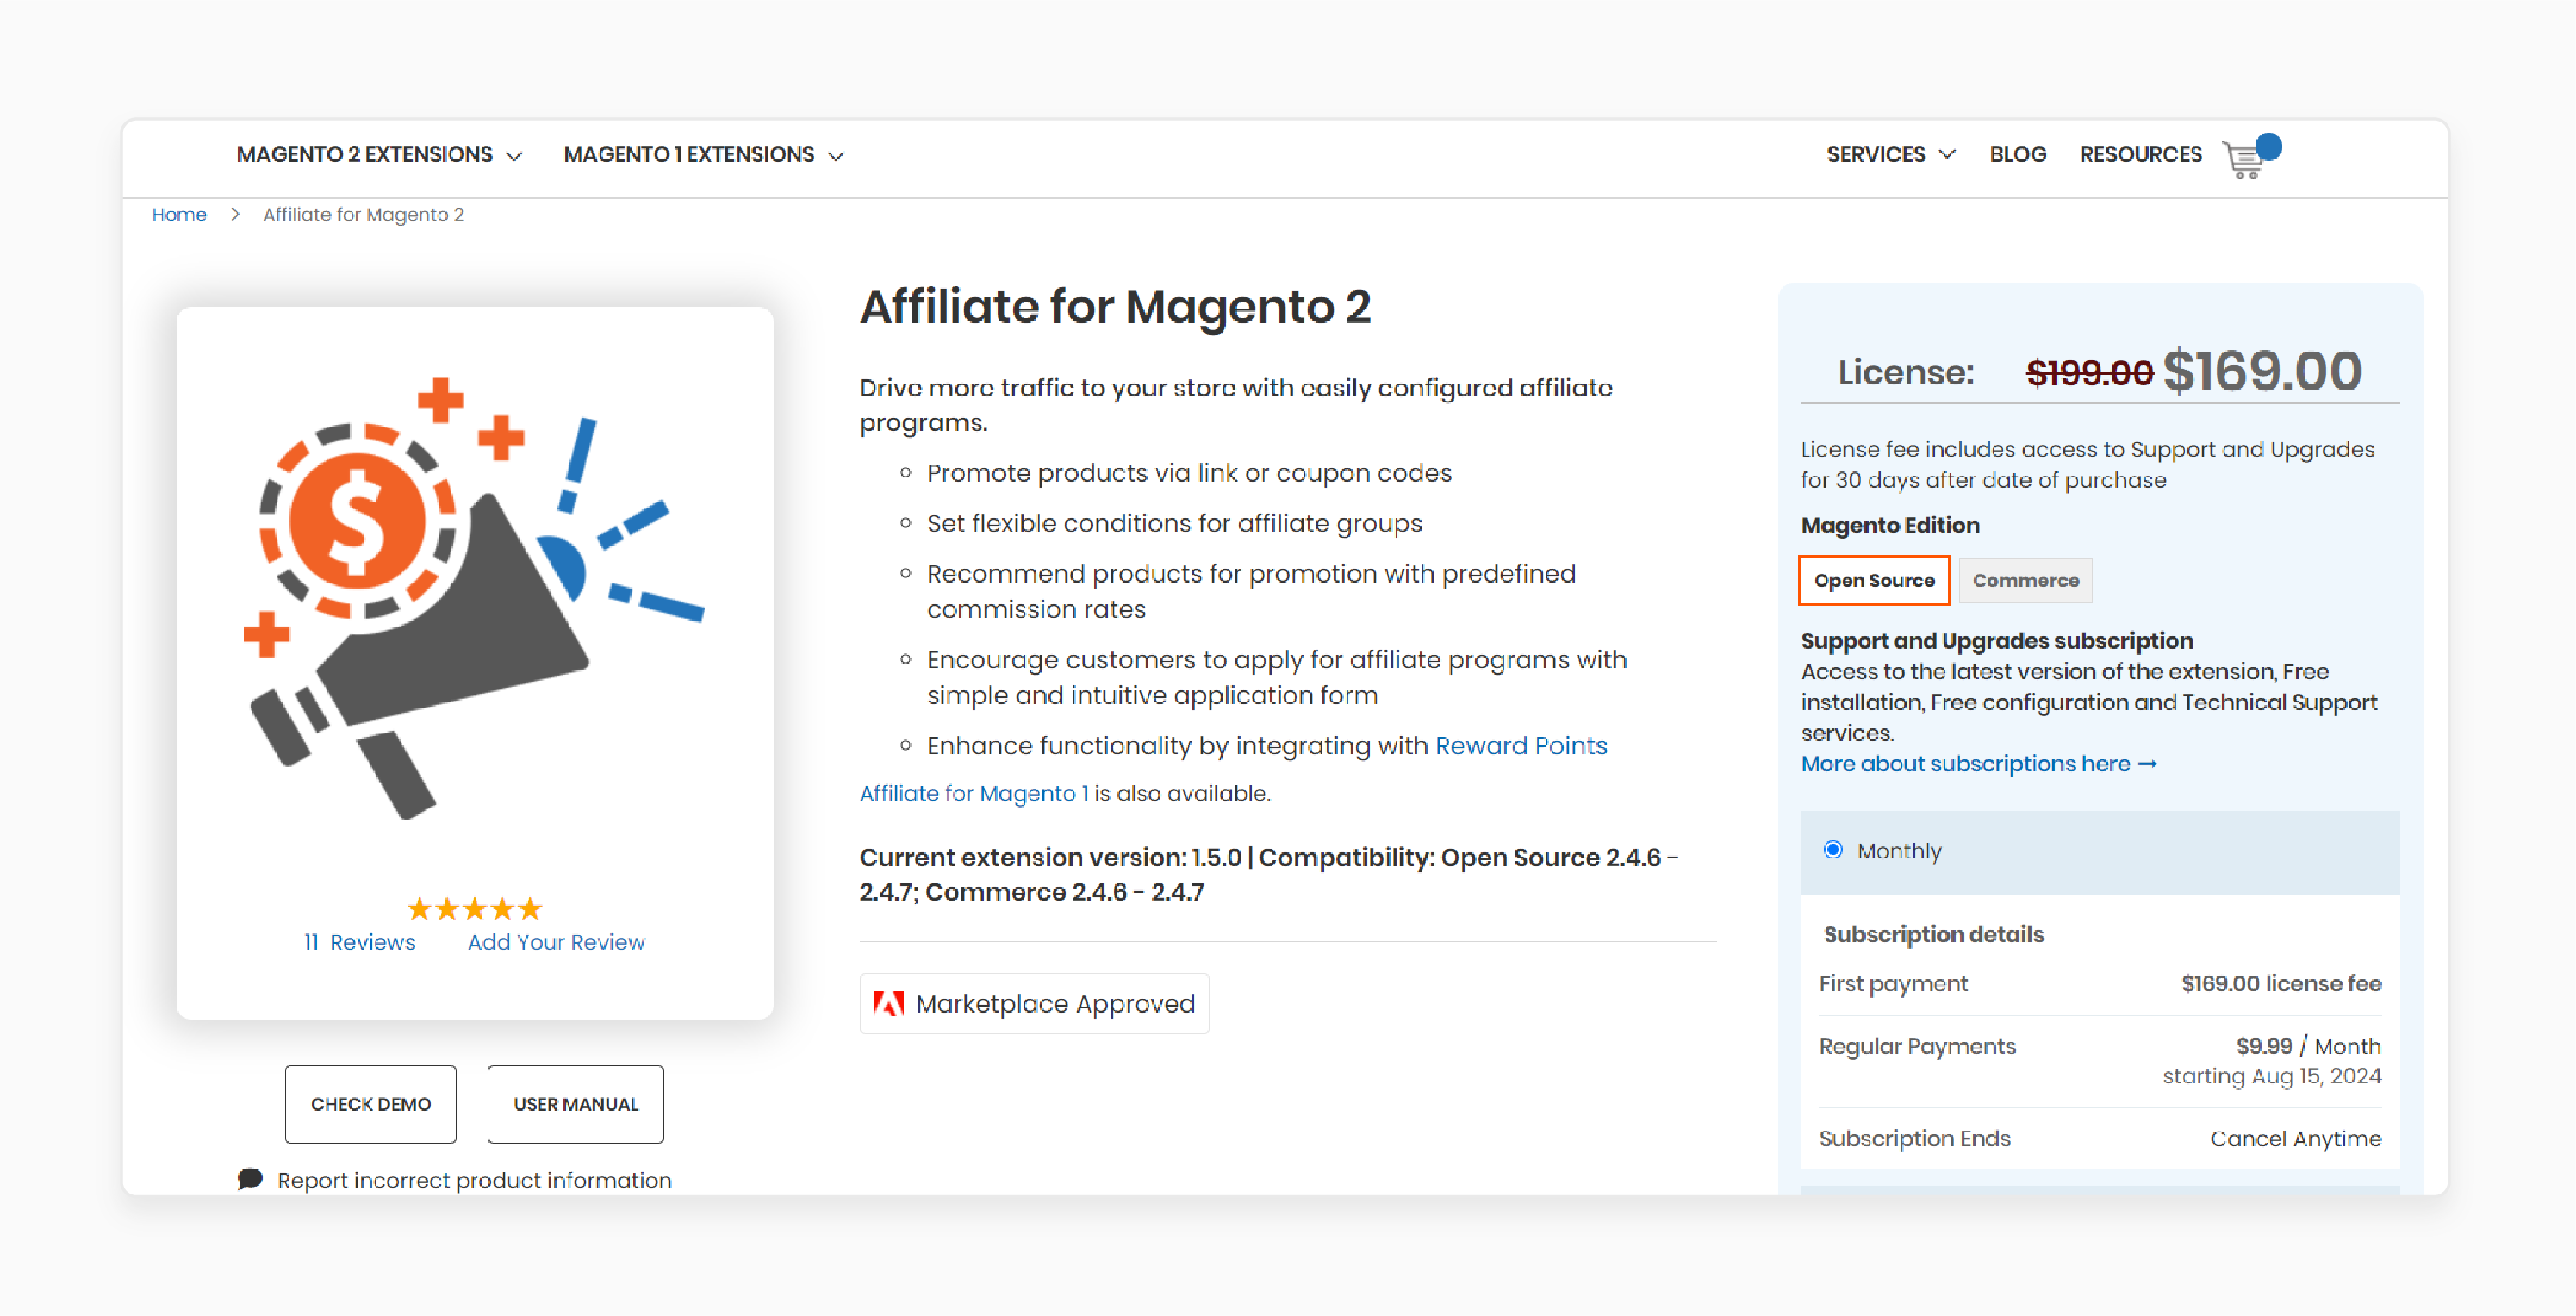Select the Monthly subscription radio button
This screenshot has width=2576, height=1316.
1832,850
